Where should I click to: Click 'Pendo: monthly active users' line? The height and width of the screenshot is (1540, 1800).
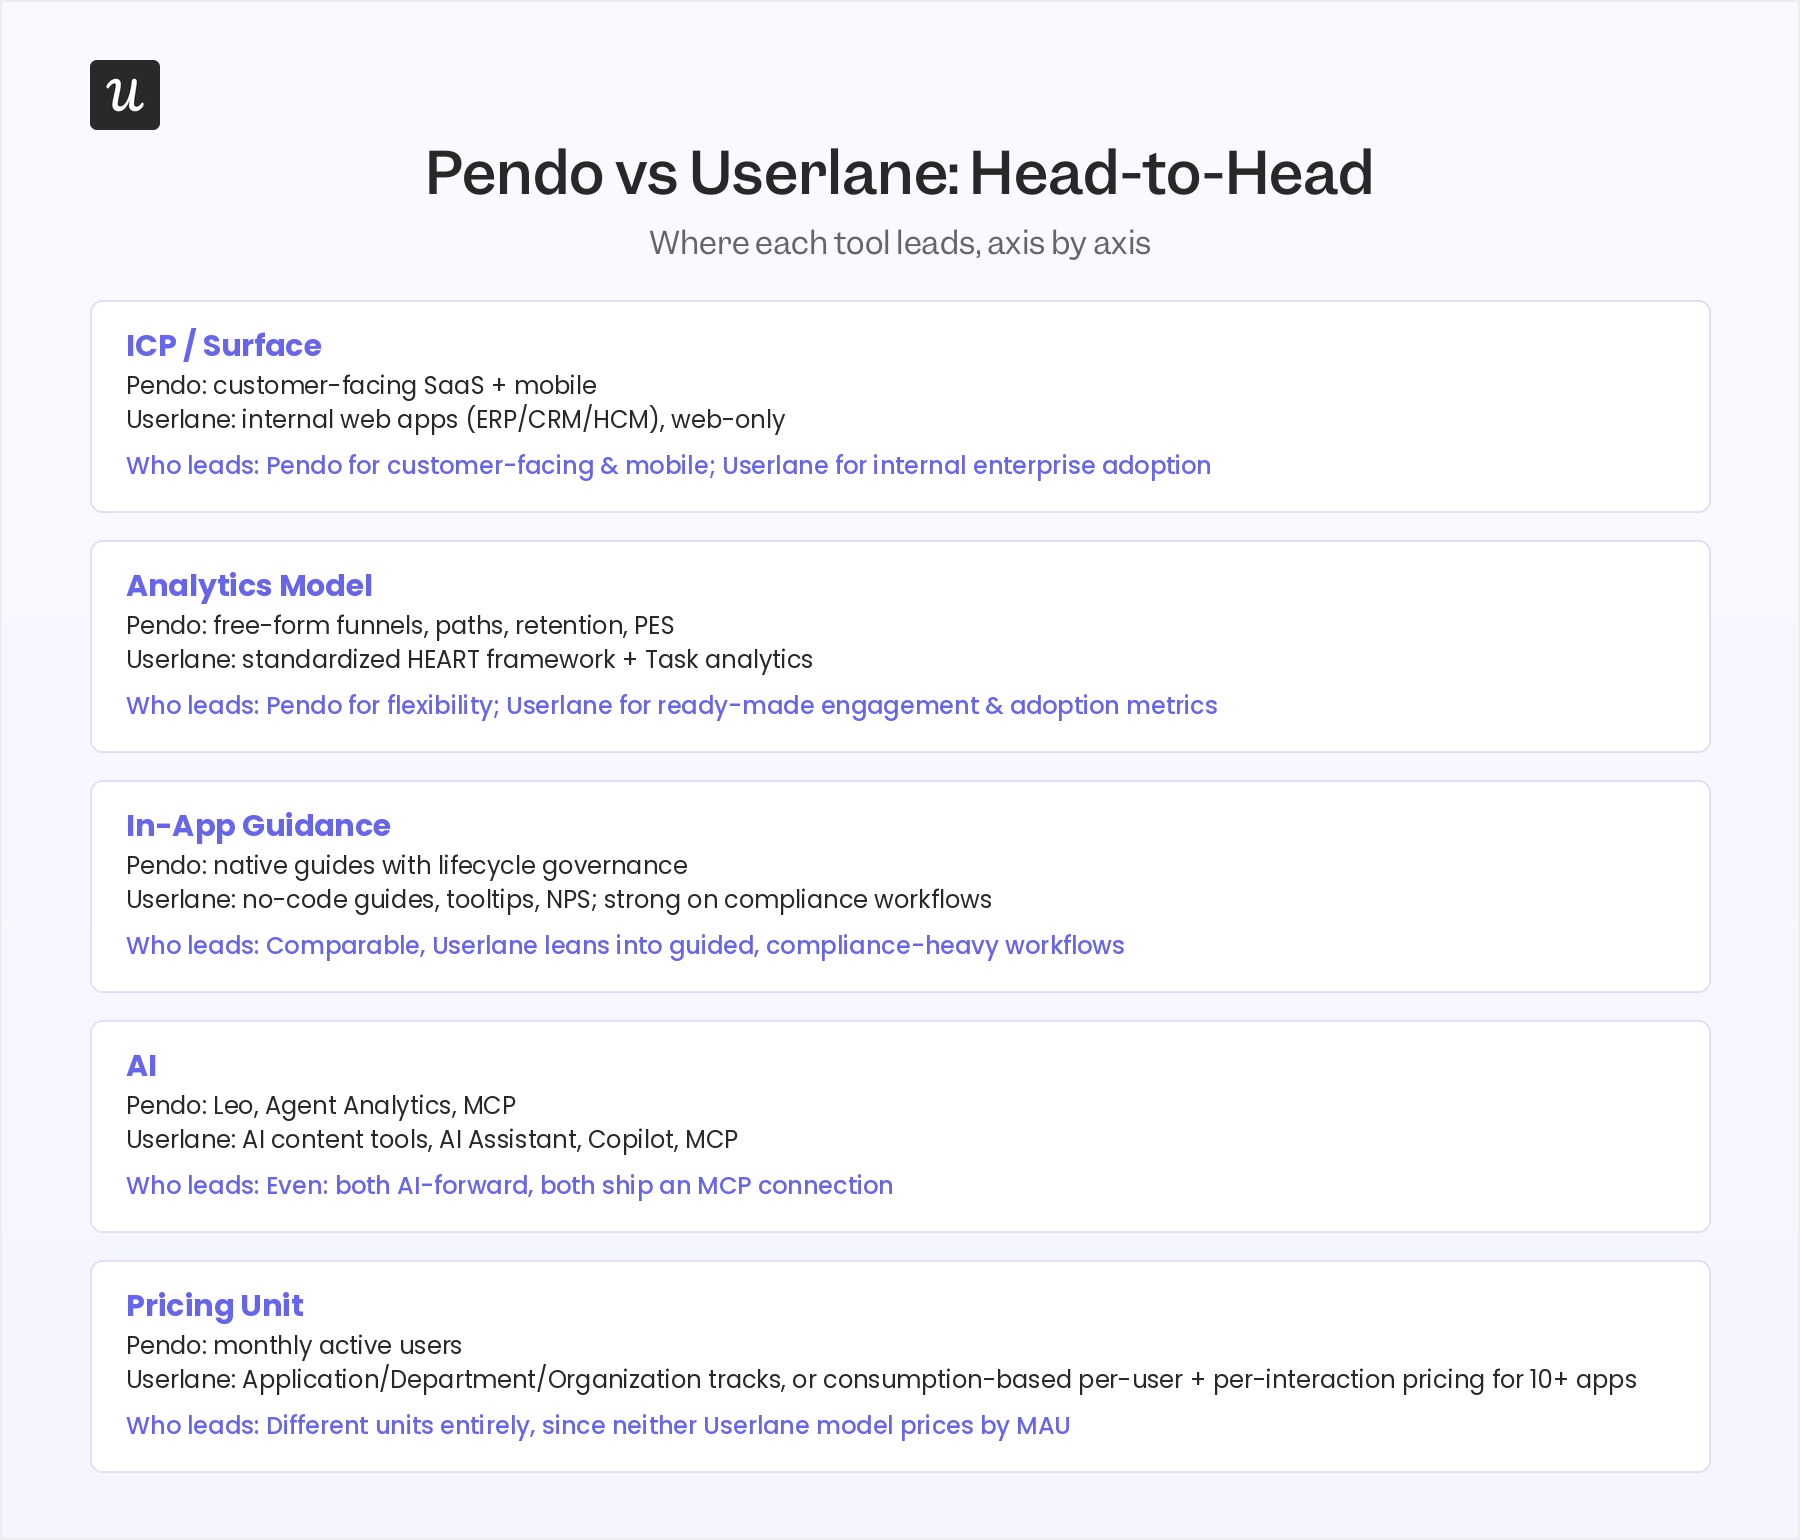pos(294,1345)
